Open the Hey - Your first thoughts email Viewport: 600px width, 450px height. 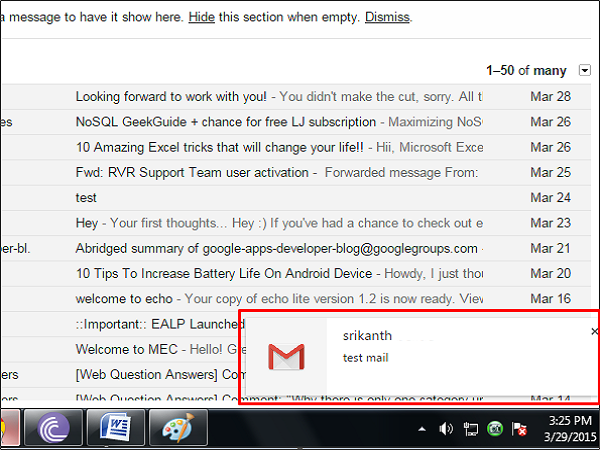click(296, 223)
